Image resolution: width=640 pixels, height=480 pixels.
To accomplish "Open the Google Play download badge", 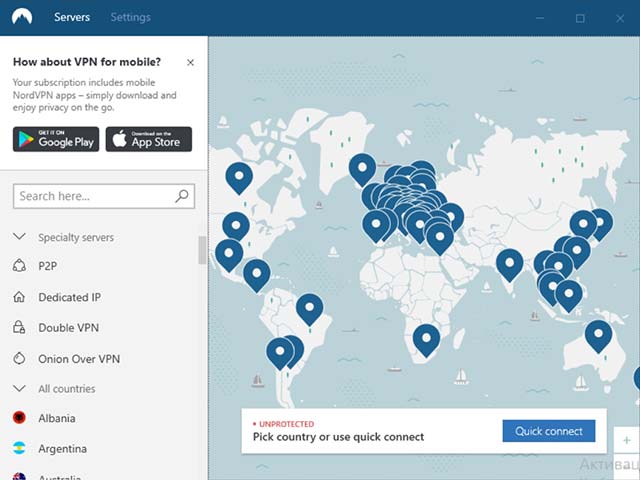I will [x=56, y=139].
